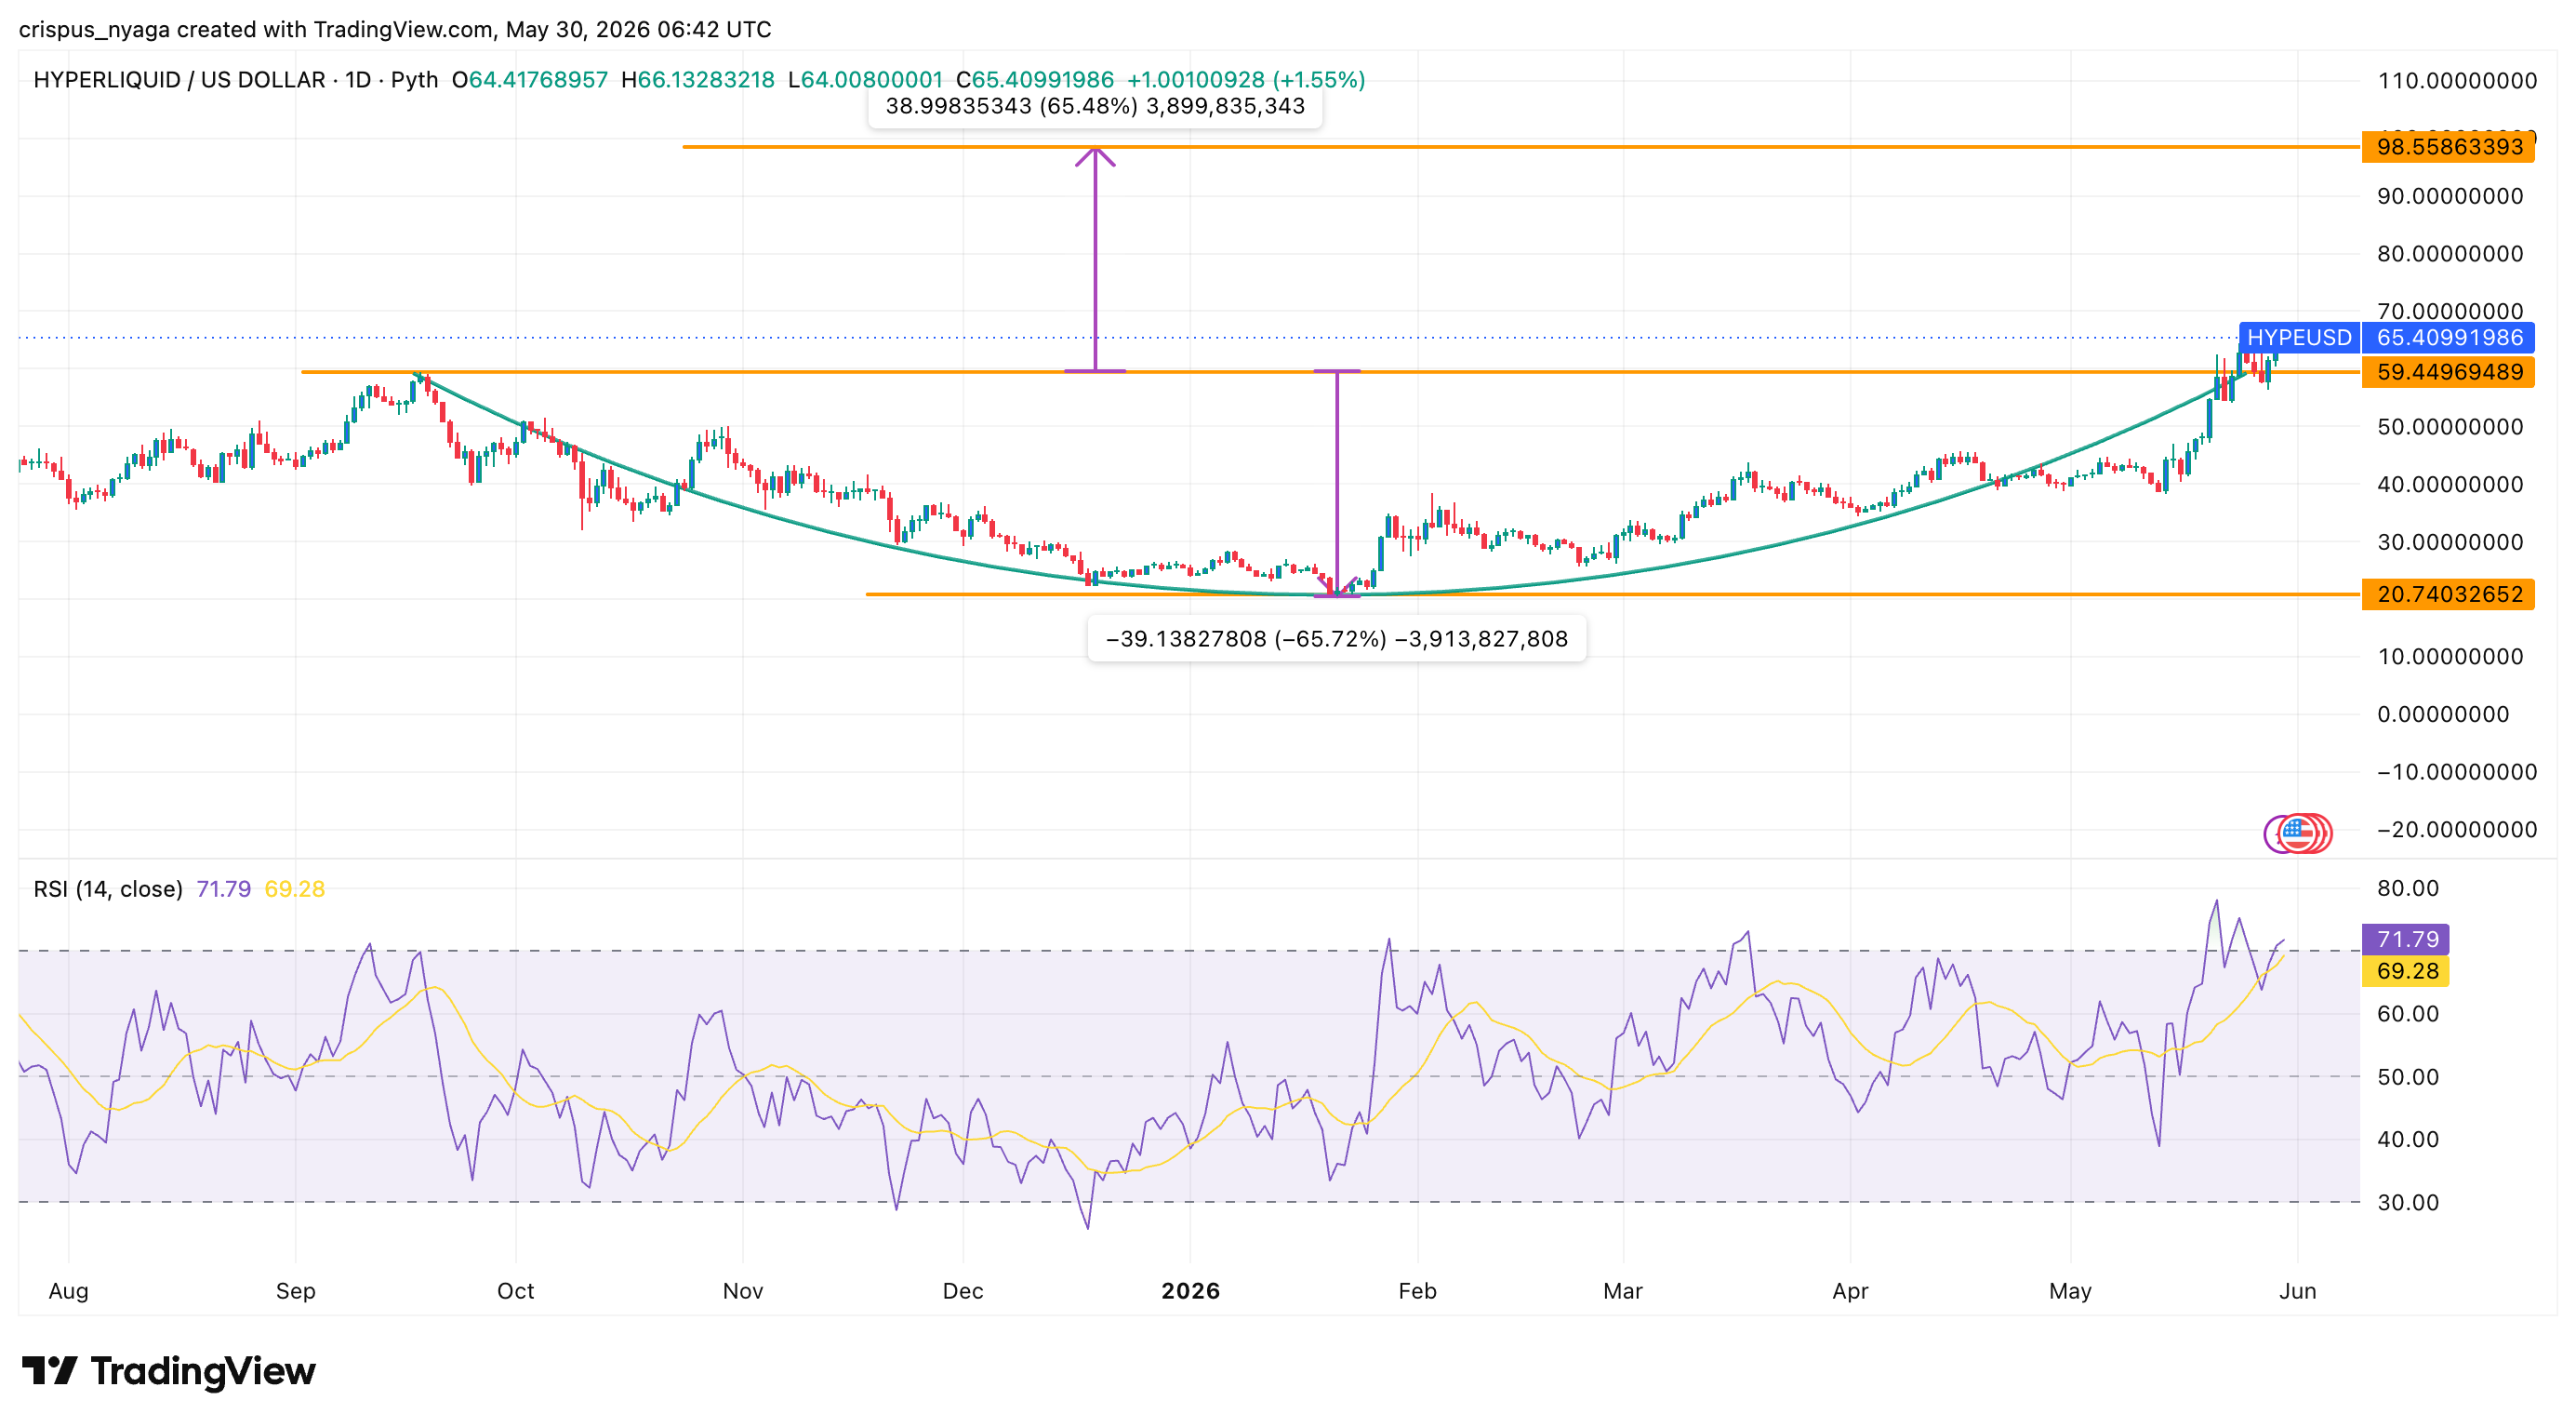
Task: Click the 10.00000000 price axis label
Action: (2450, 657)
